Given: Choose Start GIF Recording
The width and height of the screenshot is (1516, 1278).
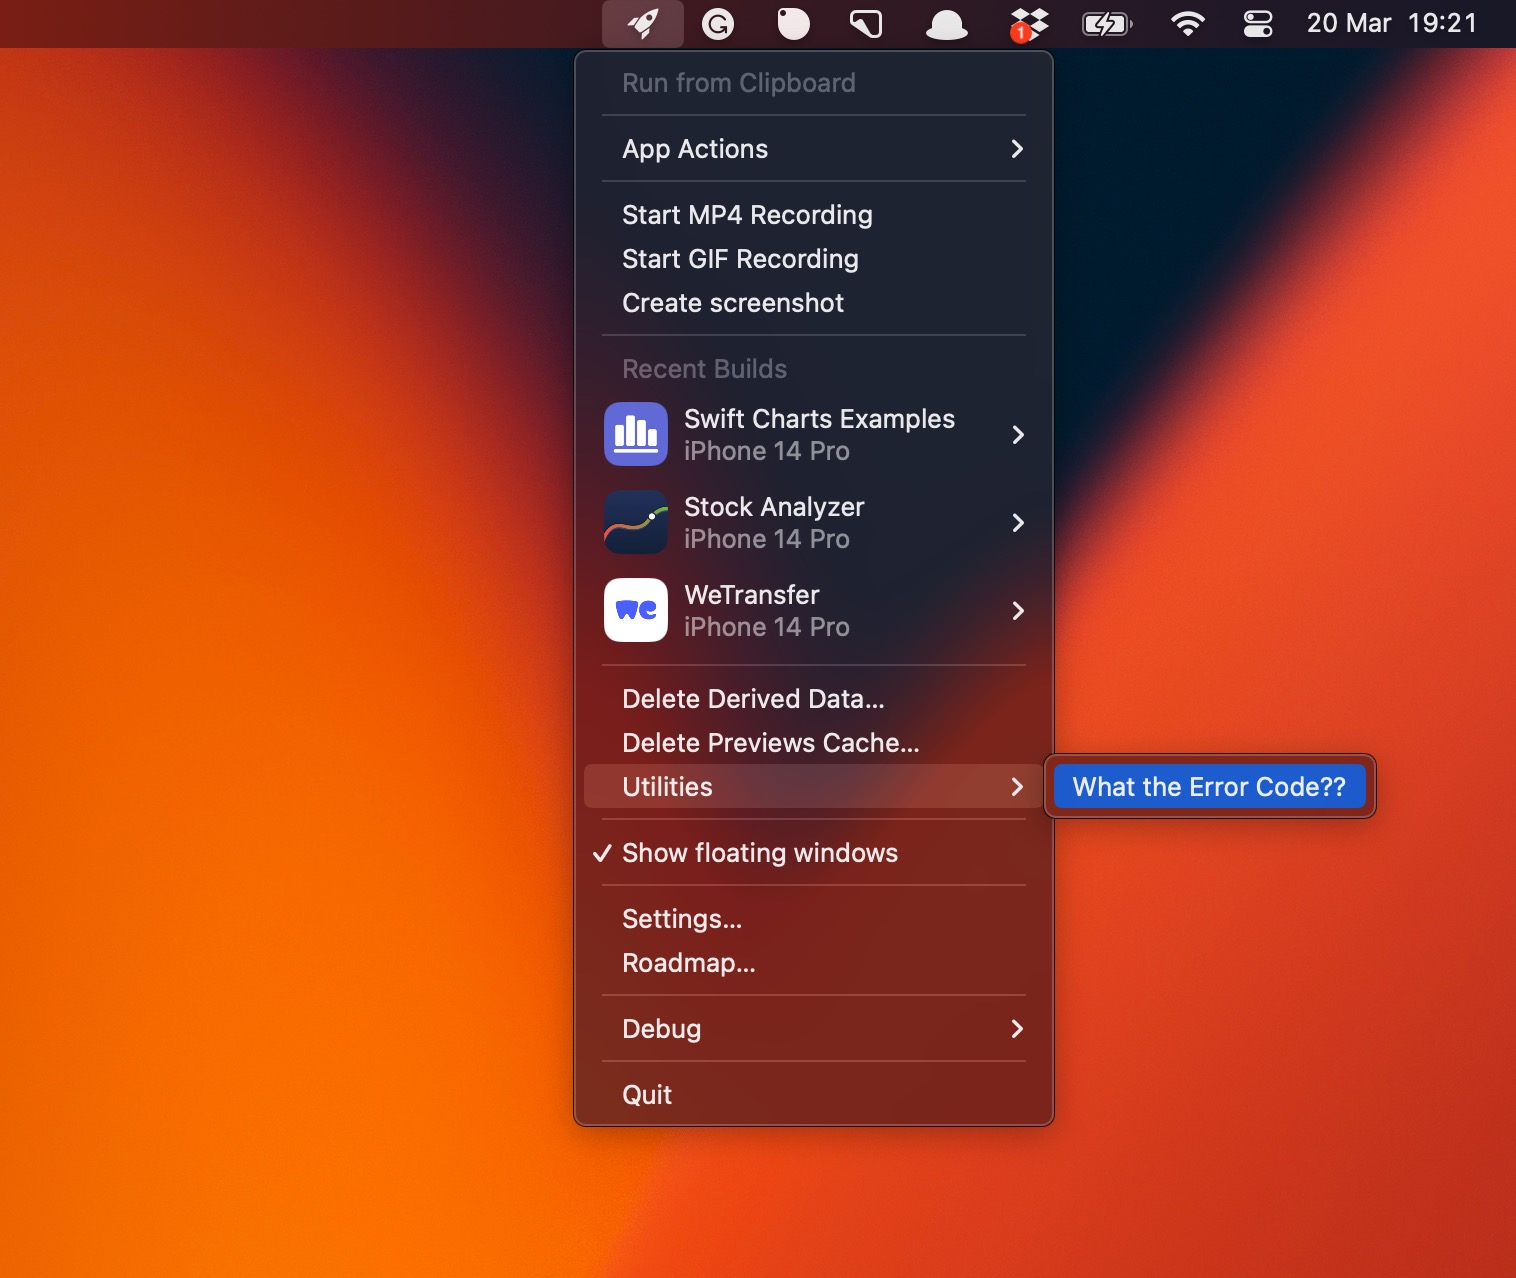Looking at the screenshot, I should coord(740,259).
